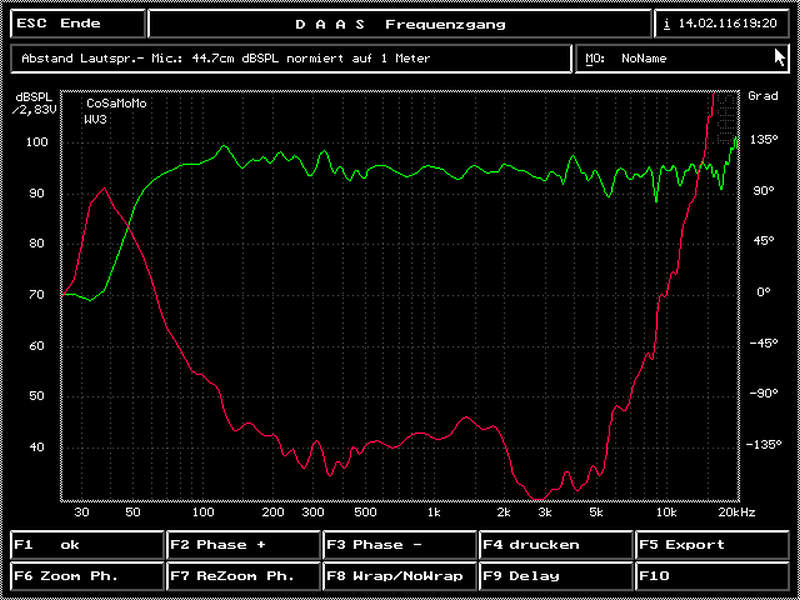Export the measurement with F5 Export
The image size is (800, 600).
pyautogui.click(x=714, y=545)
